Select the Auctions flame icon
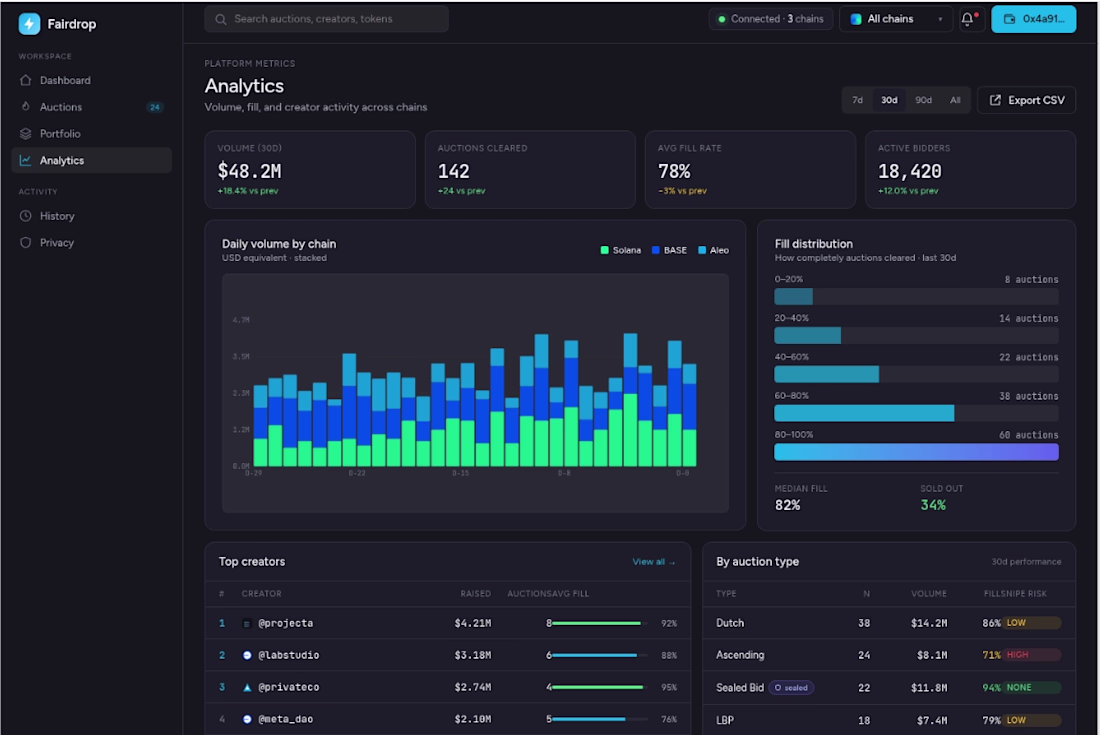Screen dimensions: 1100x735 coord(26,107)
